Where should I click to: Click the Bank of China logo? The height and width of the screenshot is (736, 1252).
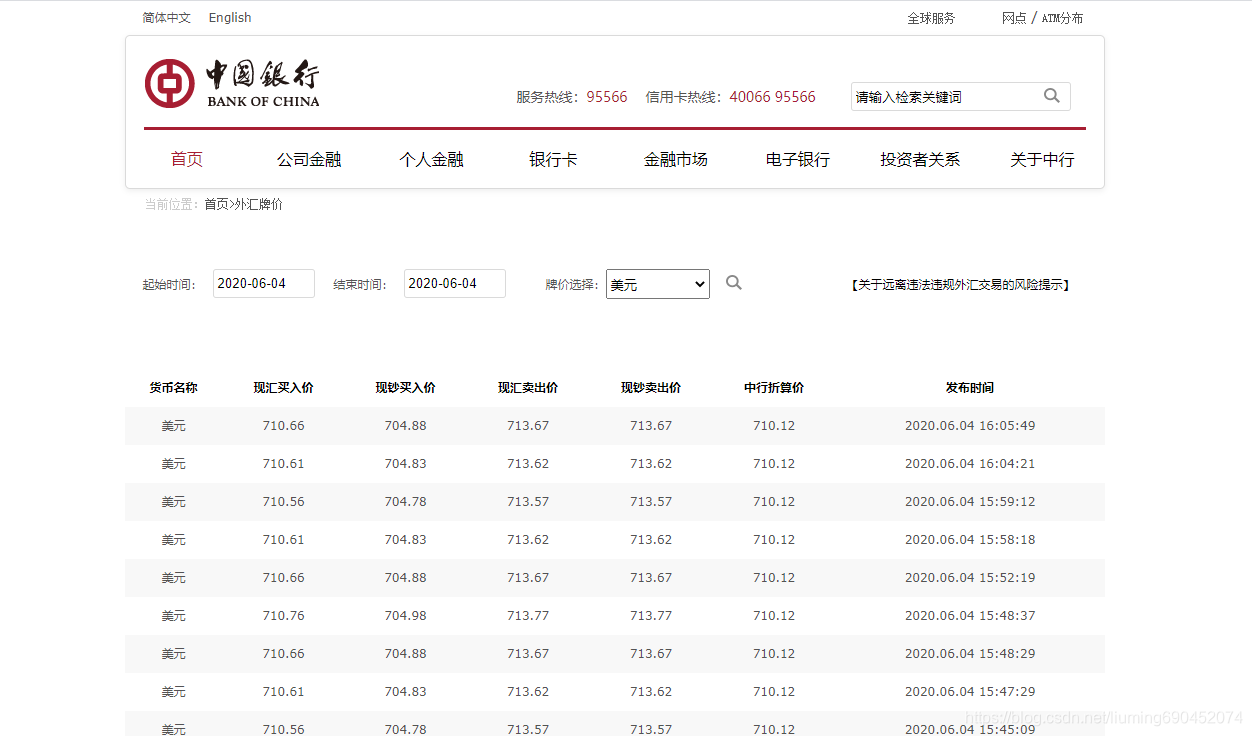[x=232, y=83]
